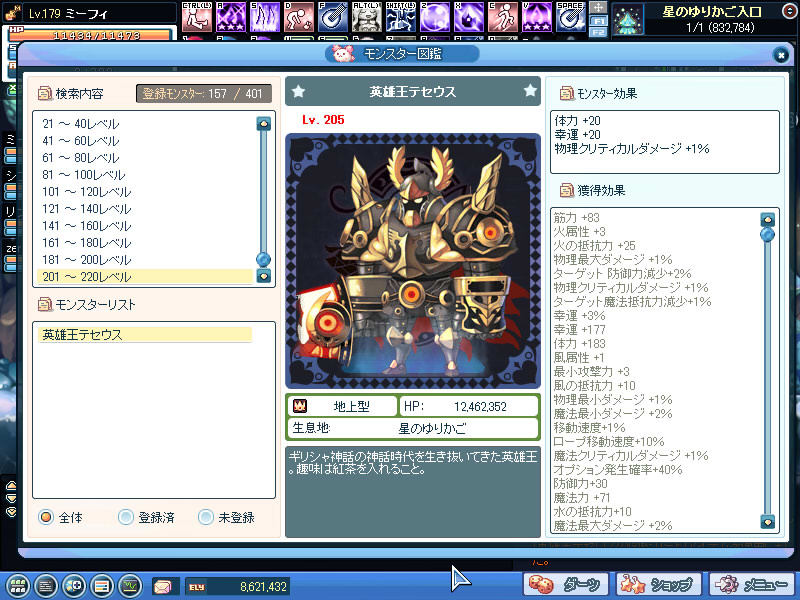
Task: Select the 登録済 radio button
Action: point(126,517)
